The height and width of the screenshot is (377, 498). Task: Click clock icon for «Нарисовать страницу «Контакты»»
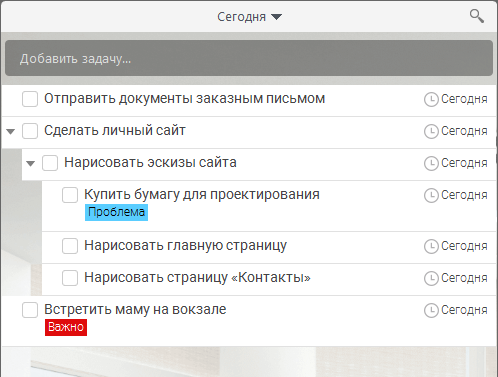point(431,278)
